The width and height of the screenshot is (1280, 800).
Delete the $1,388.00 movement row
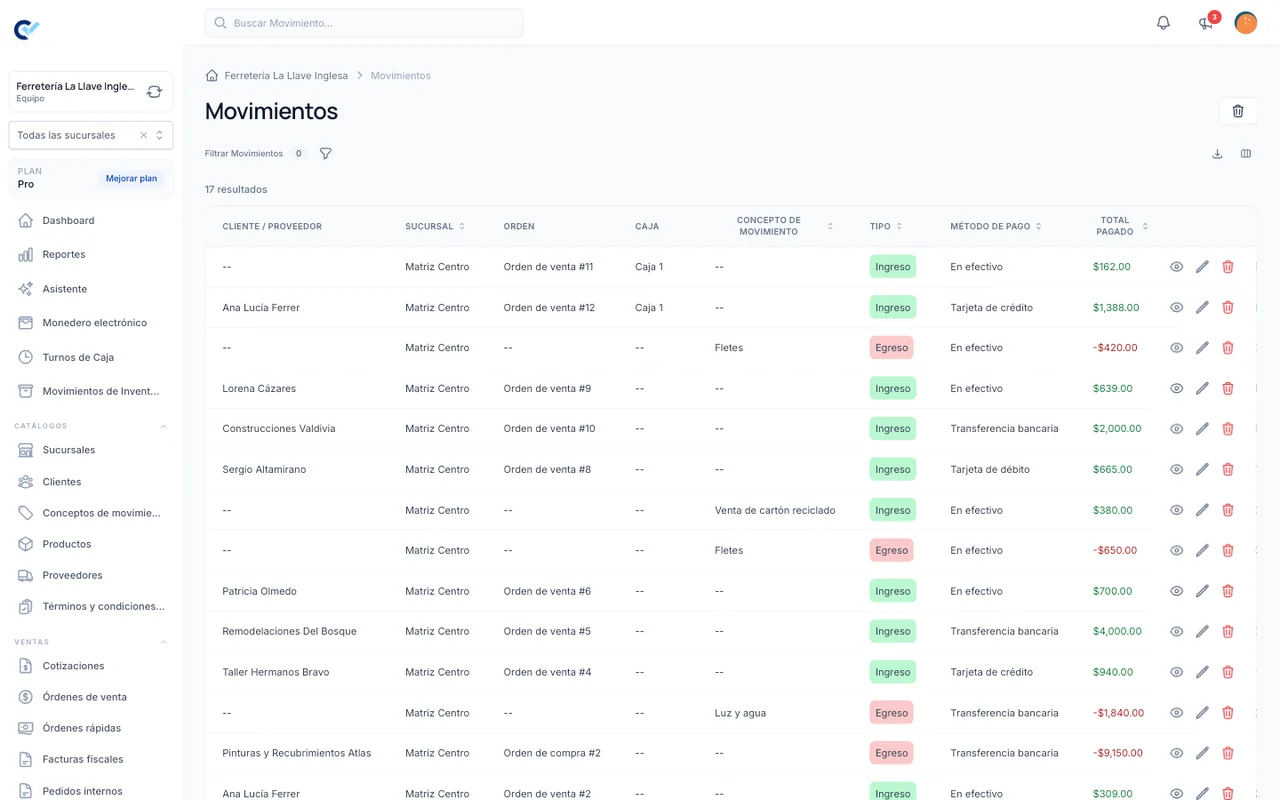point(1228,308)
